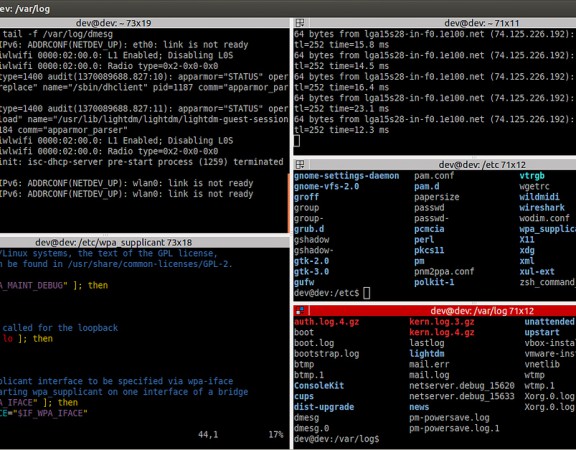Click 'bootstrap.log' in the /var/log listing
The image size is (576, 450).
tap(327, 354)
